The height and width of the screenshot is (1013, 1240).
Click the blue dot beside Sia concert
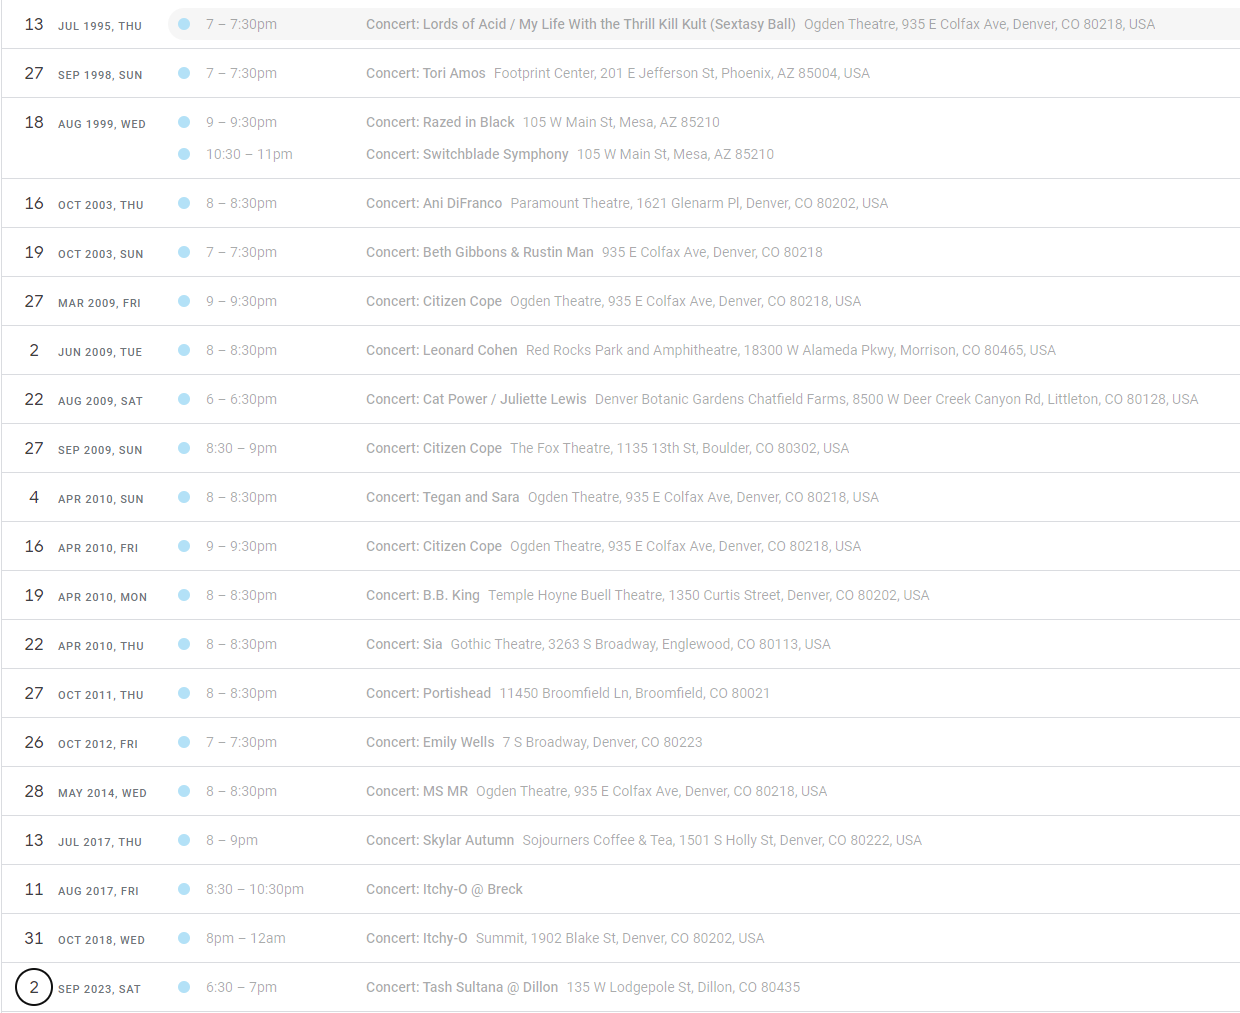(184, 644)
